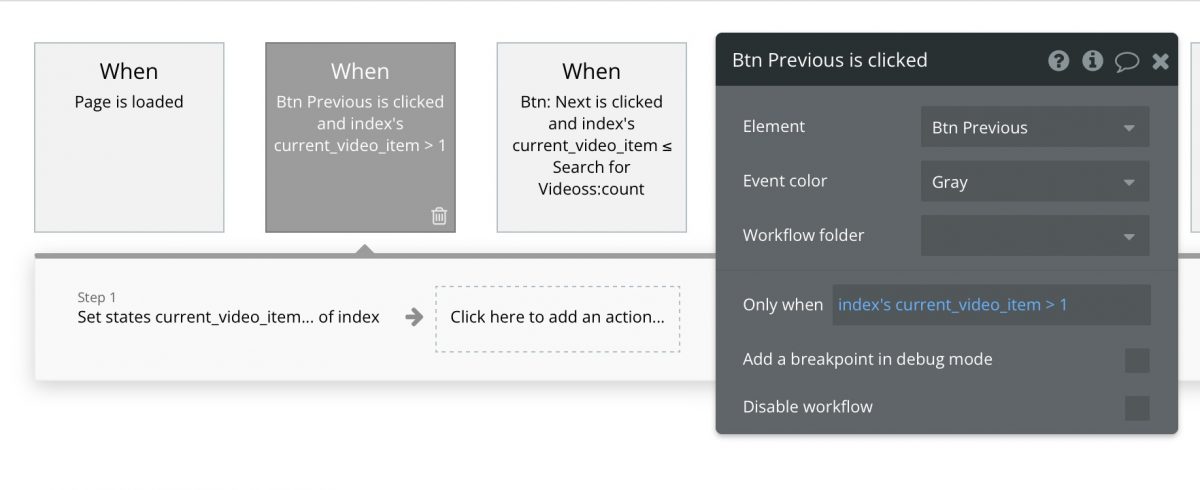Check the Disable workflow box
The width and height of the screenshot is (1200, 490).
point(1137,408)
